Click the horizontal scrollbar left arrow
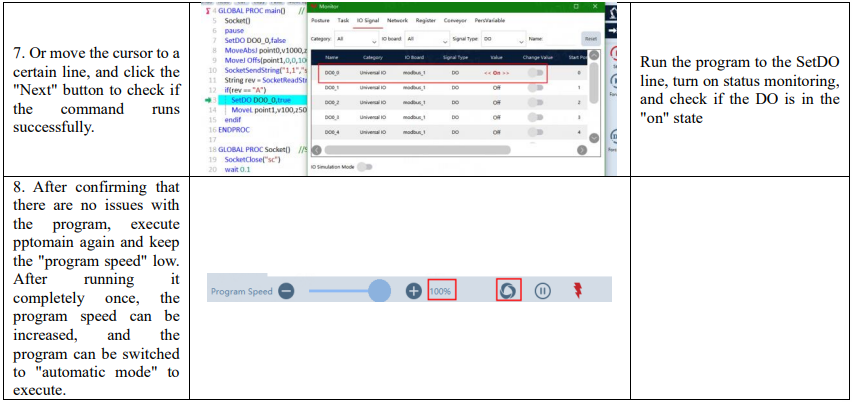 tap(315, 149)
